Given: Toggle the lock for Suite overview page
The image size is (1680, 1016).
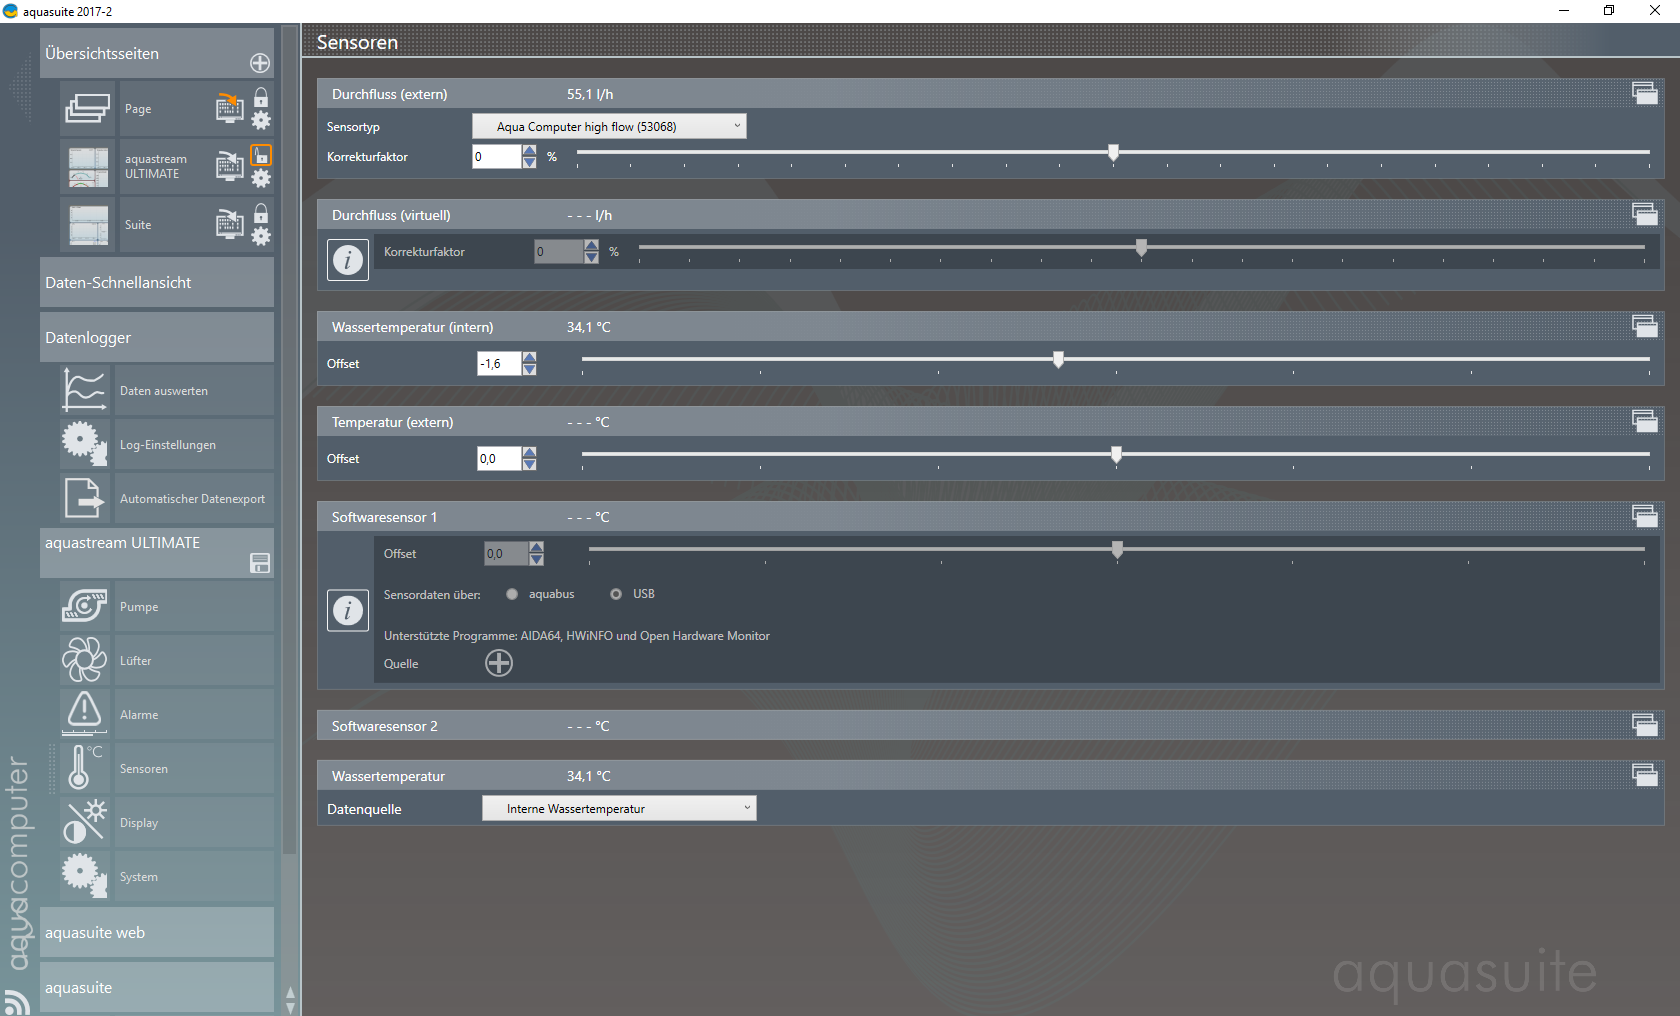Looking at the screenshot, I should click(x=261, y=213).
